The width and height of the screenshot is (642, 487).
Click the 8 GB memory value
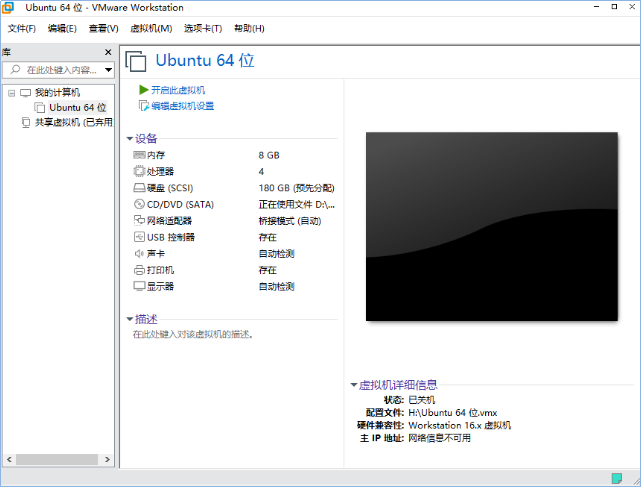[269, 155]
